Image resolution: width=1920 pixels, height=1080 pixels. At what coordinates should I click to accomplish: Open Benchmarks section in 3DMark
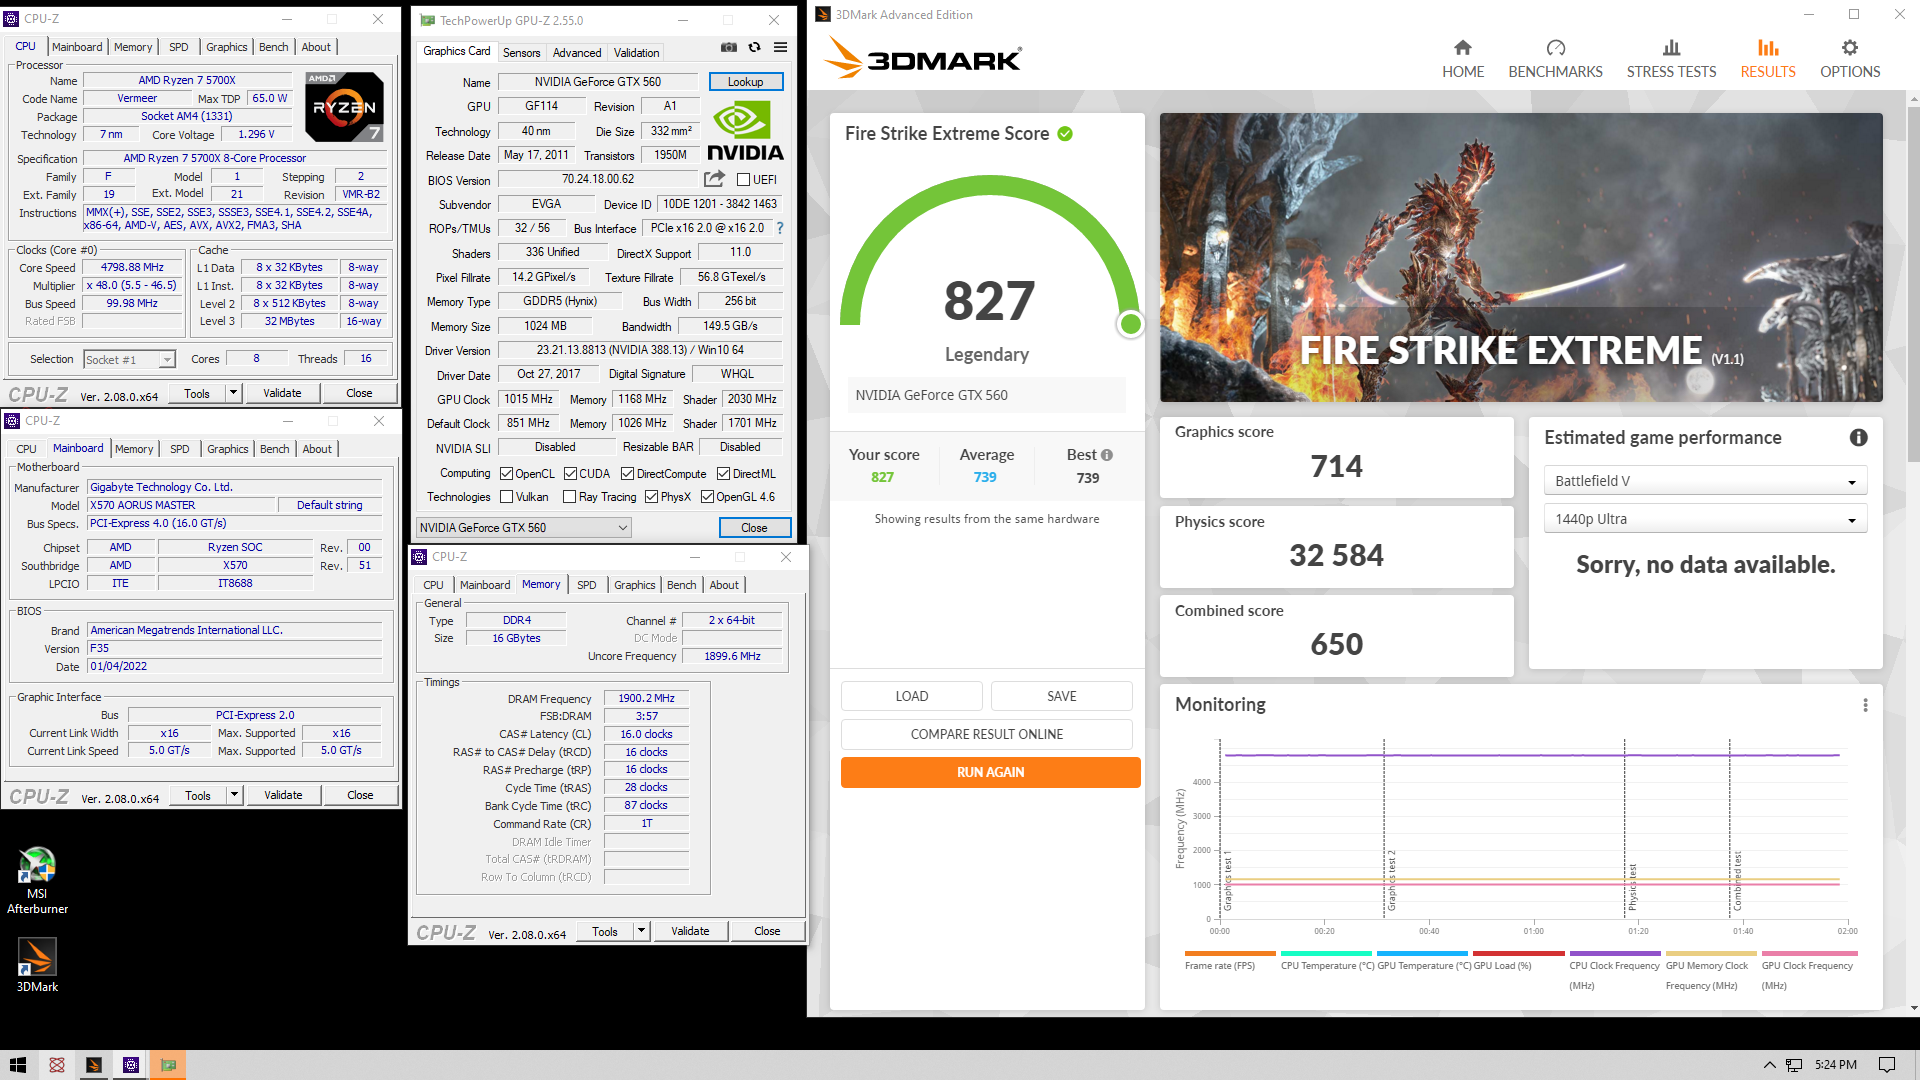tap(1555, 59)
